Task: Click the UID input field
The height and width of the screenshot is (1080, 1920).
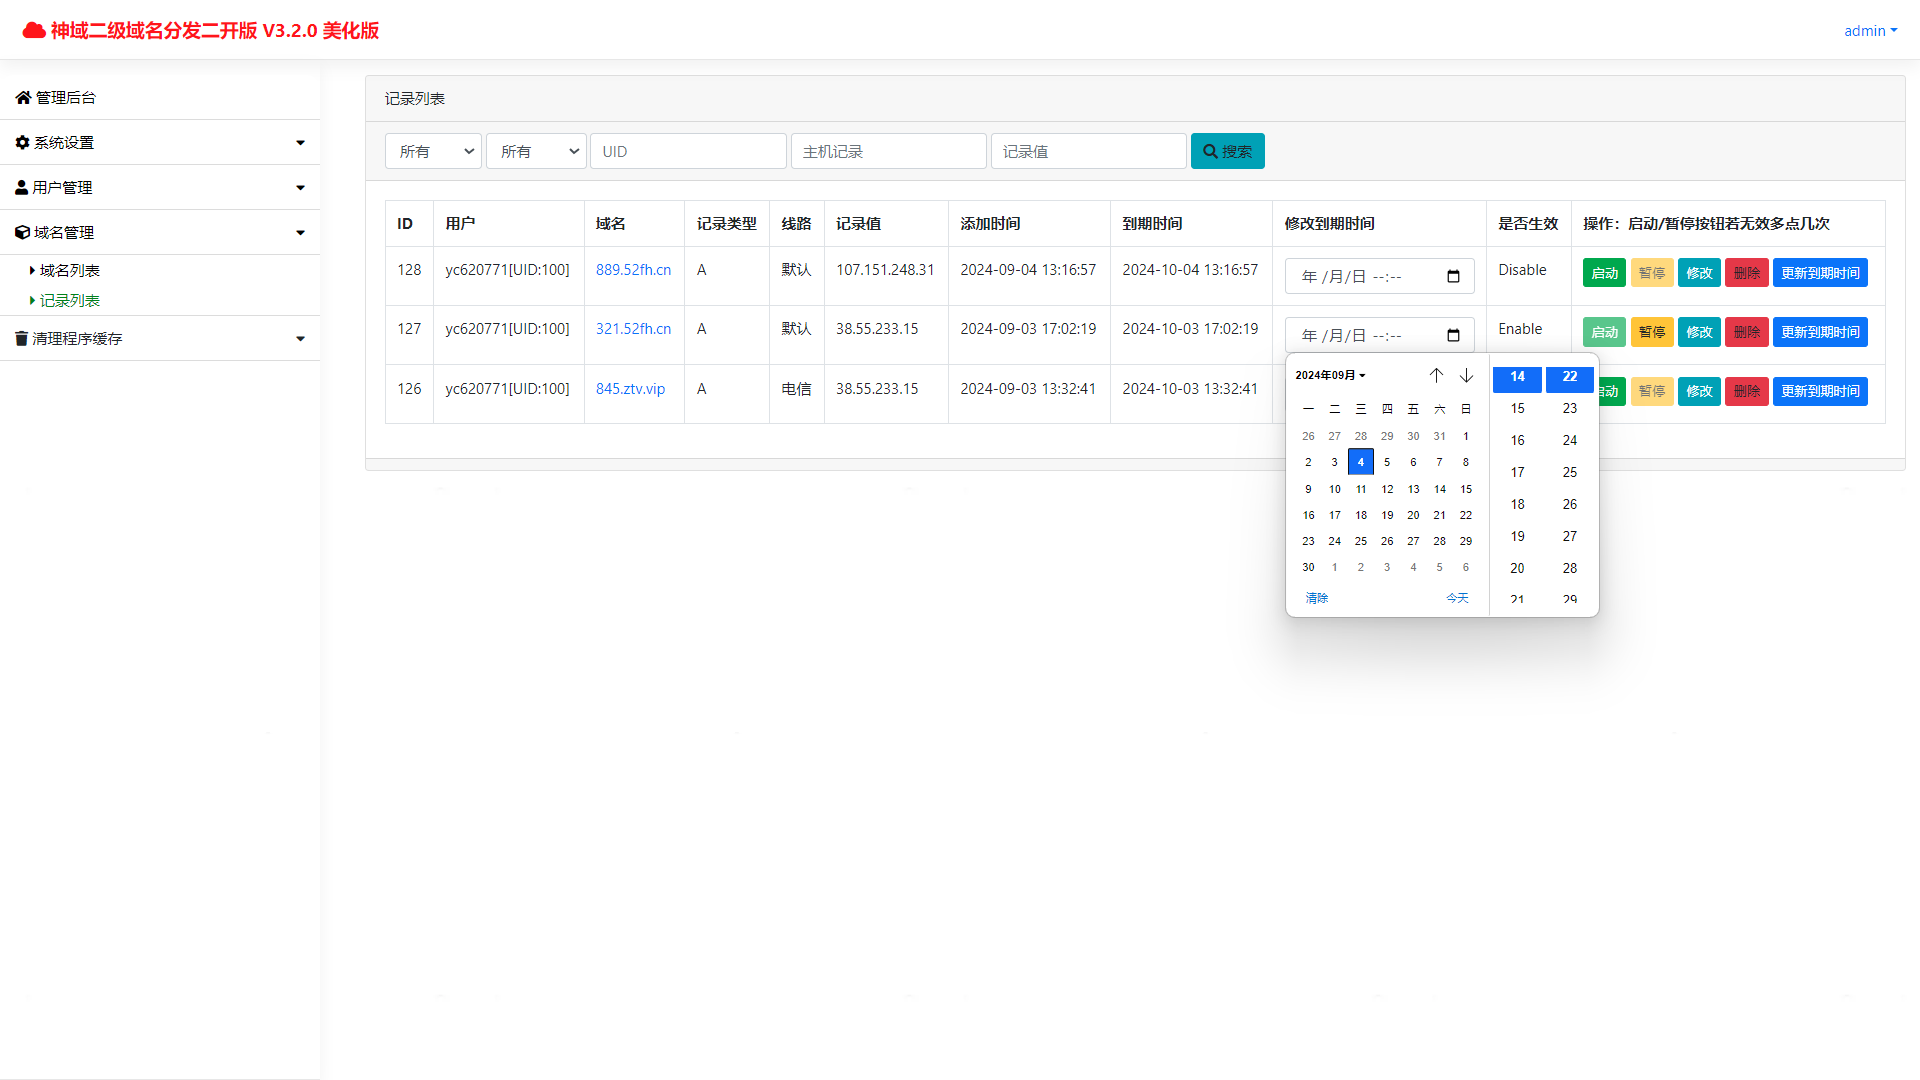Action: (688, 151)
